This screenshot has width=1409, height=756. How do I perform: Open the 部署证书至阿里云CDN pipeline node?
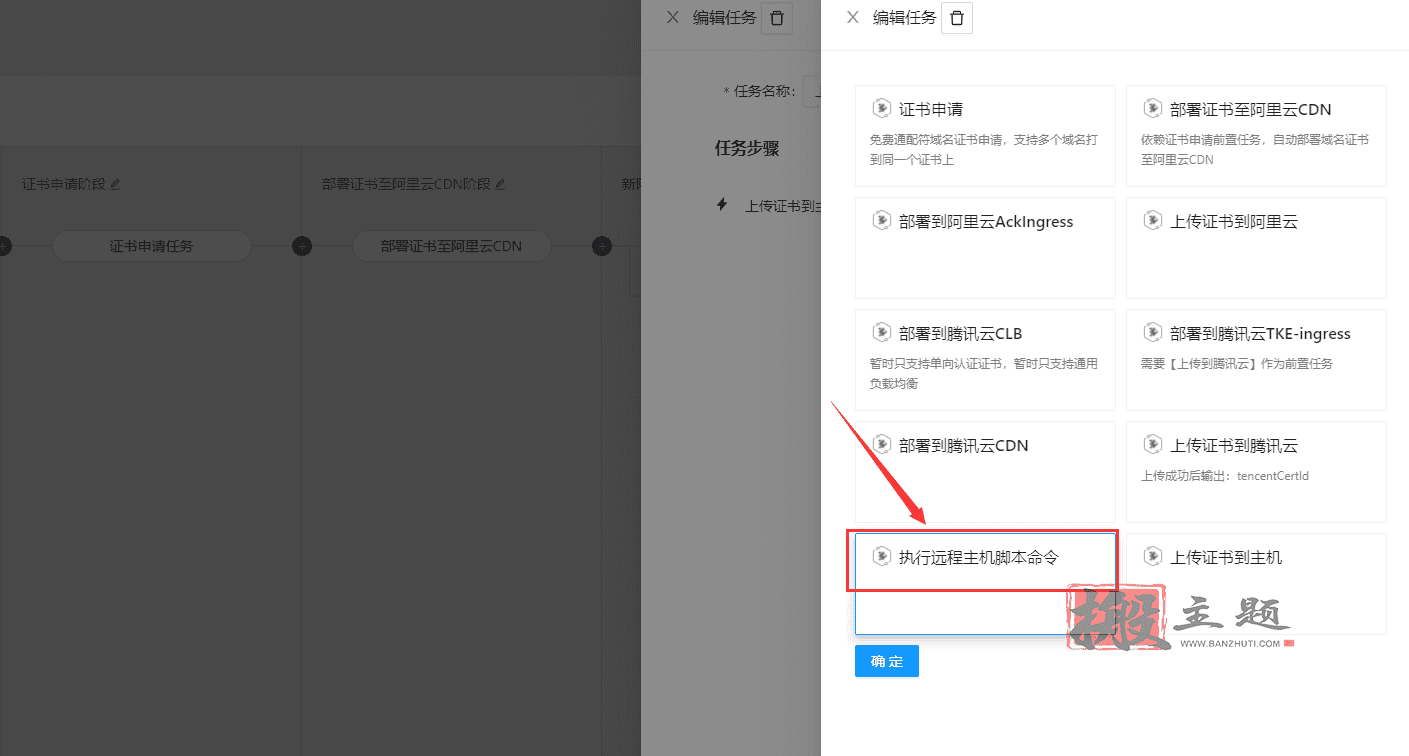pyautogui.click(x=451, y=246)
